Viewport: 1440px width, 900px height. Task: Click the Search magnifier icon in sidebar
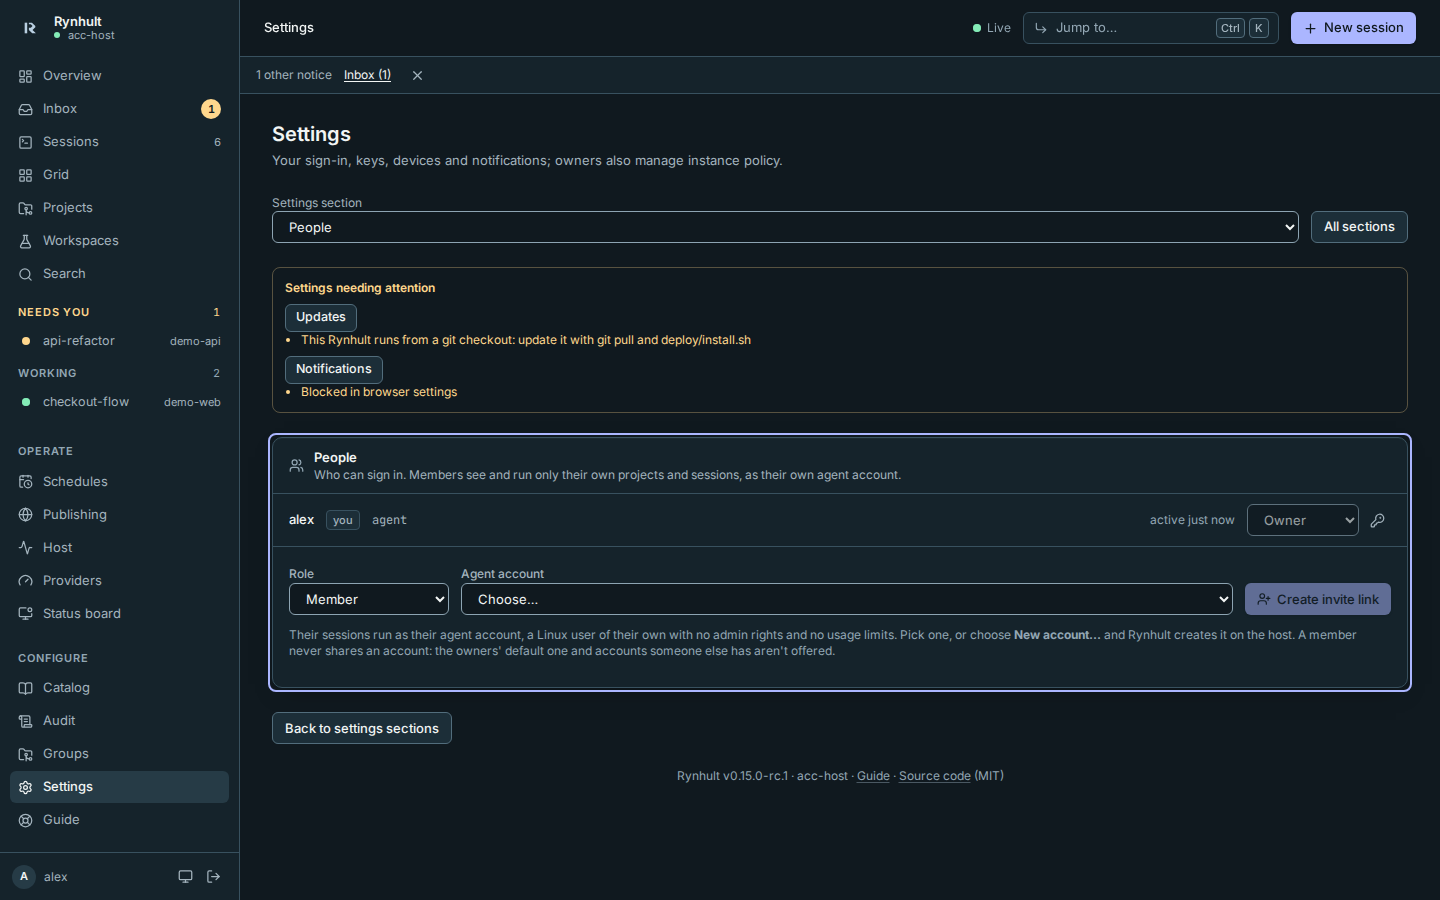(x=26, y=274)
